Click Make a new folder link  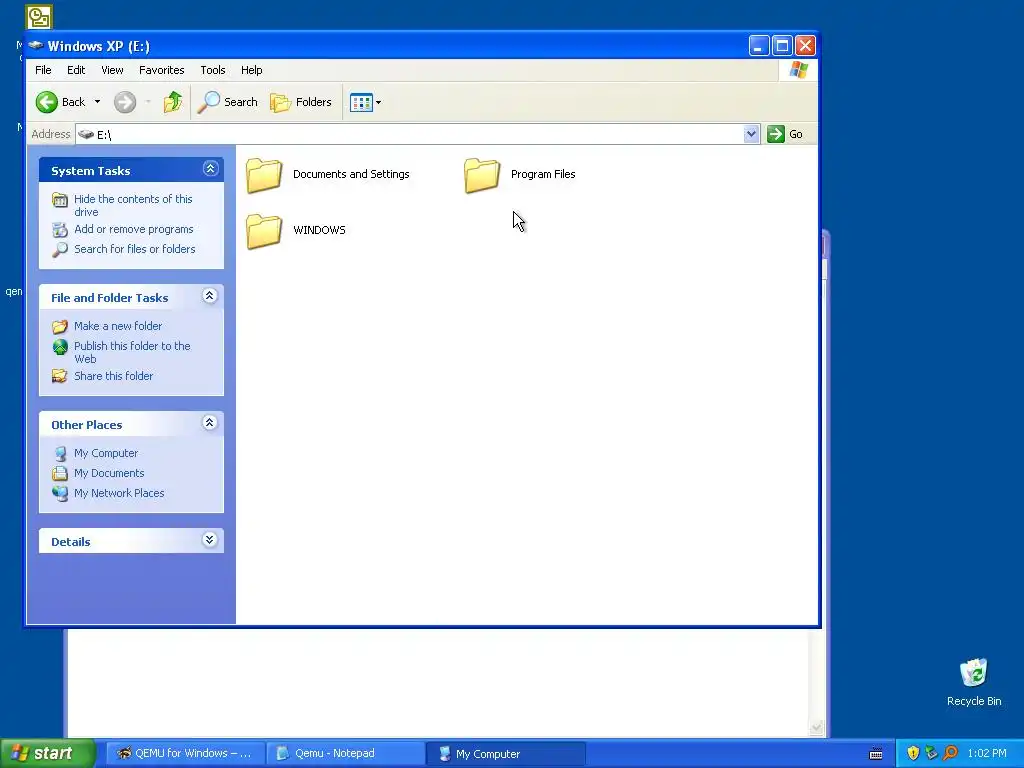118,326
